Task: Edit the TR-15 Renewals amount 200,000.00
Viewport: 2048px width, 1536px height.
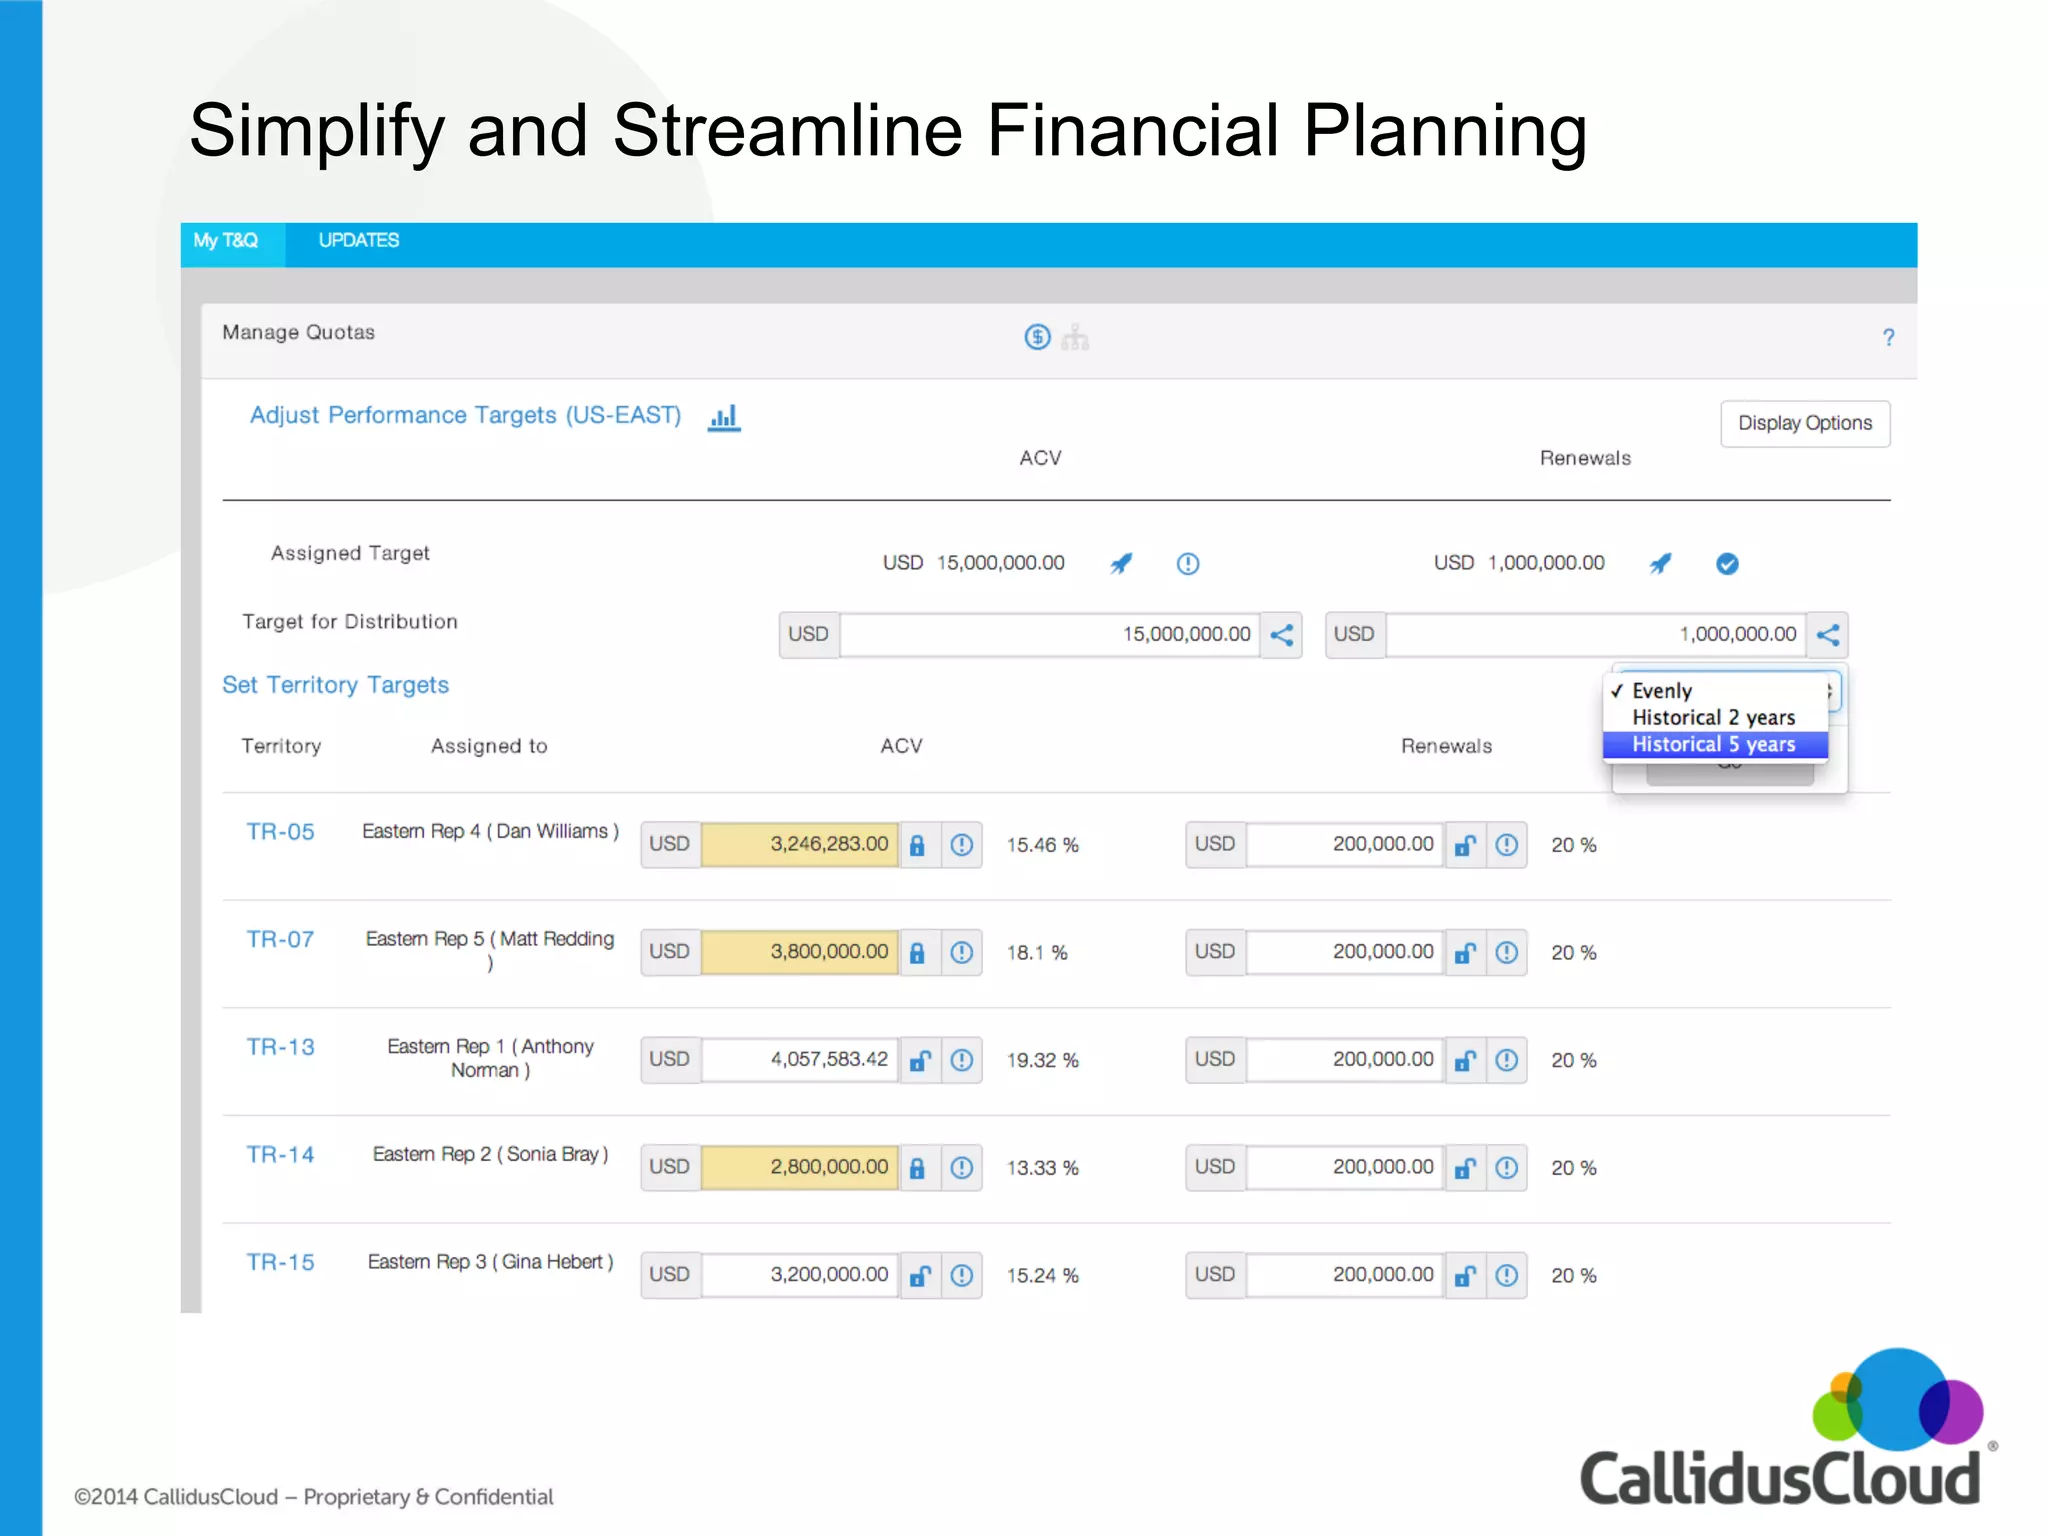Action: point(1345,1275)
